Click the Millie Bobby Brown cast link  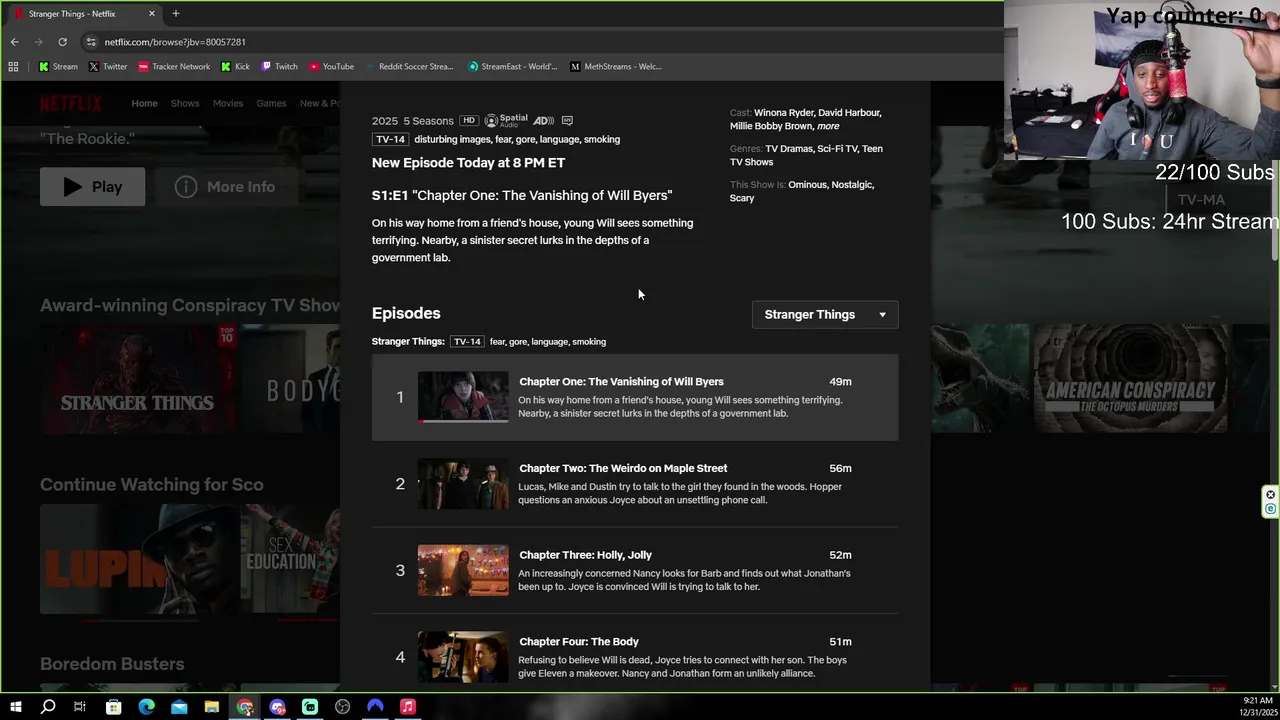[771, 126]
